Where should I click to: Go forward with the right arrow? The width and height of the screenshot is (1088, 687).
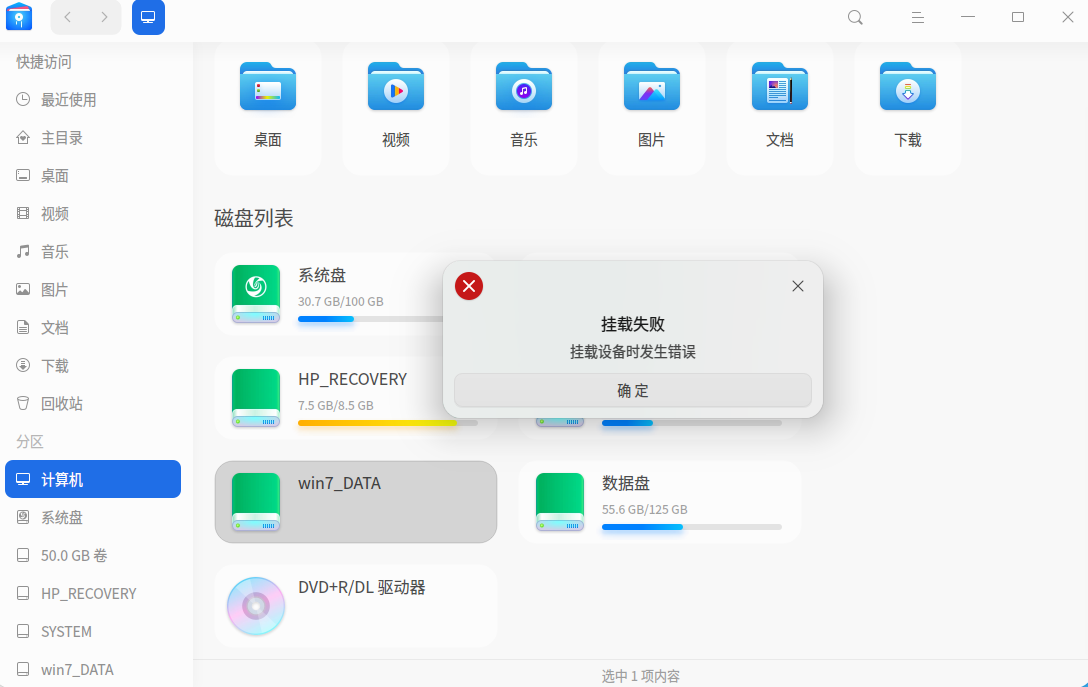(104, 17)
